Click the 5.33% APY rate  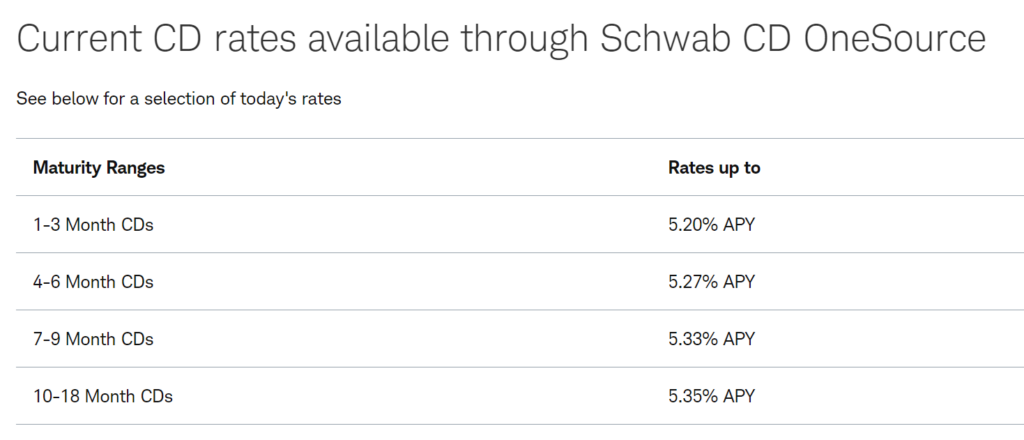click(711, 339)
